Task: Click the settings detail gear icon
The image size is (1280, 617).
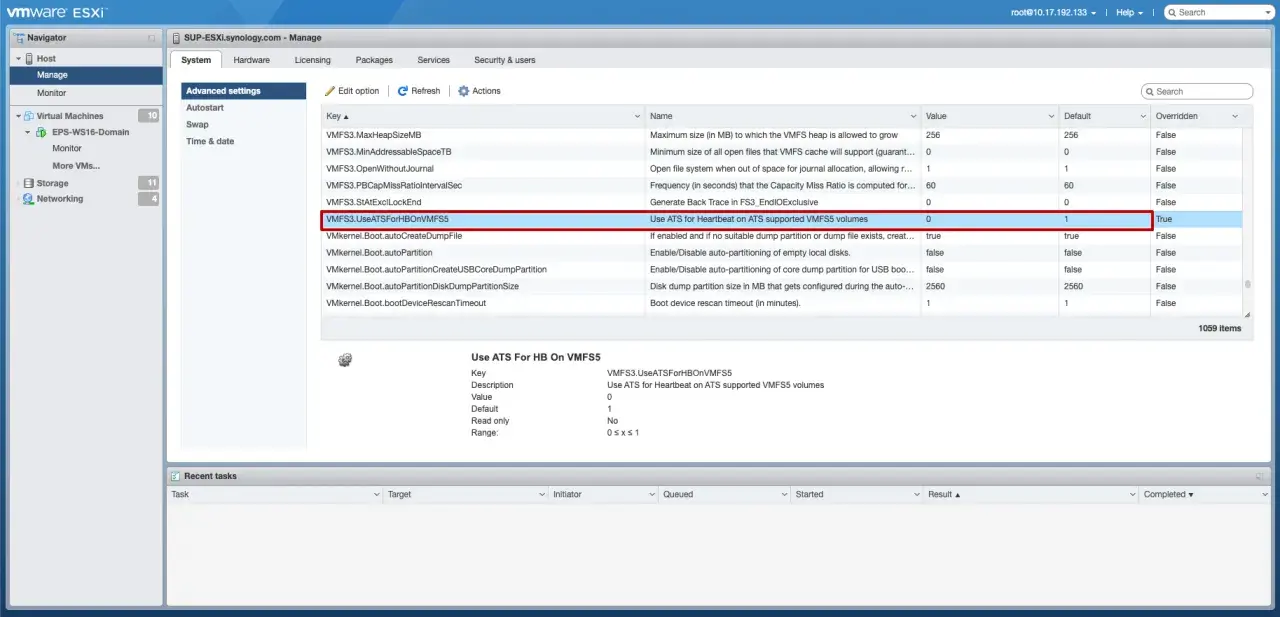Action: coord(345,360)
